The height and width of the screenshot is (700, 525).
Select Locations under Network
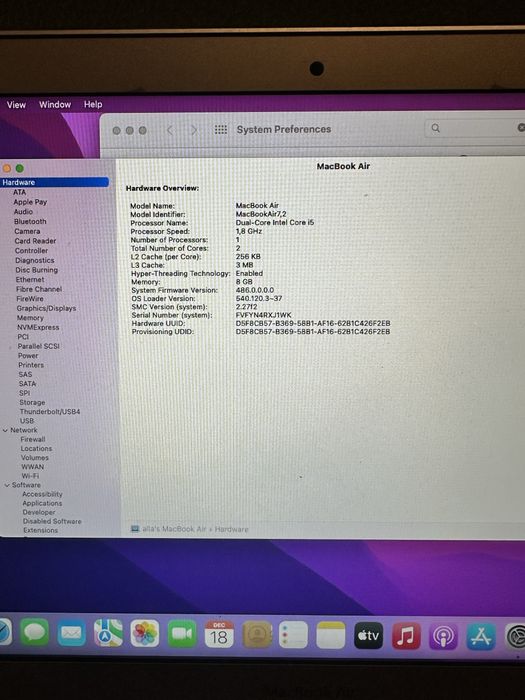click(x=36, y=449)
